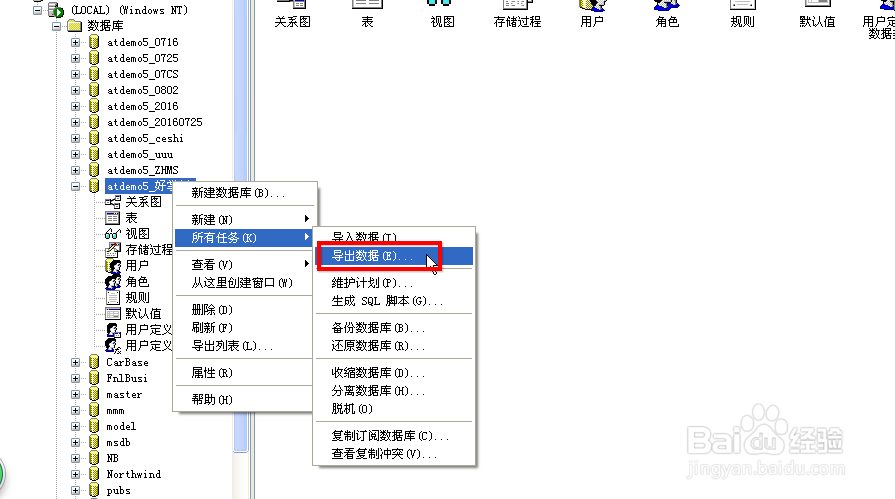895x499 pixels.
Task: Select the 数据库 folder icon in tree
Action: (75, 26)
